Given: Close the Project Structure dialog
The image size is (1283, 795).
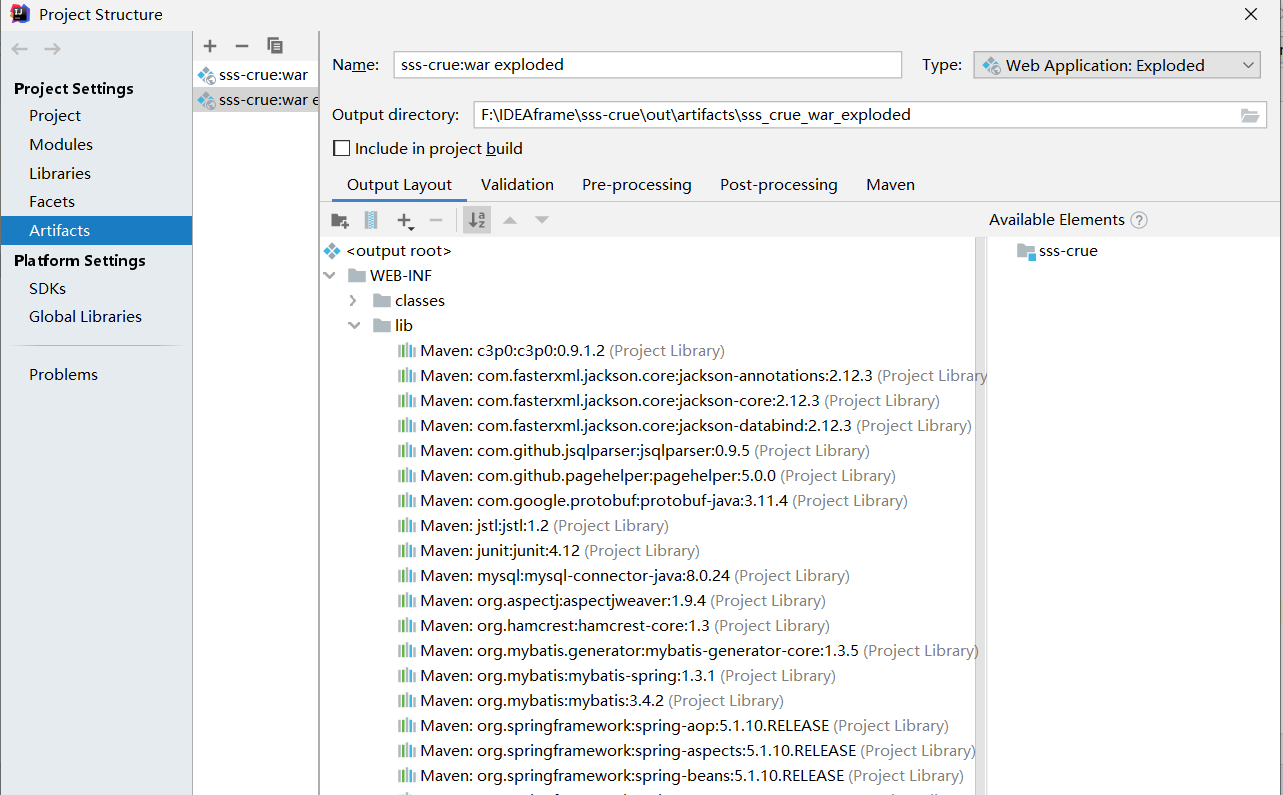Looking at the screenshot, I should [1250, 14].
